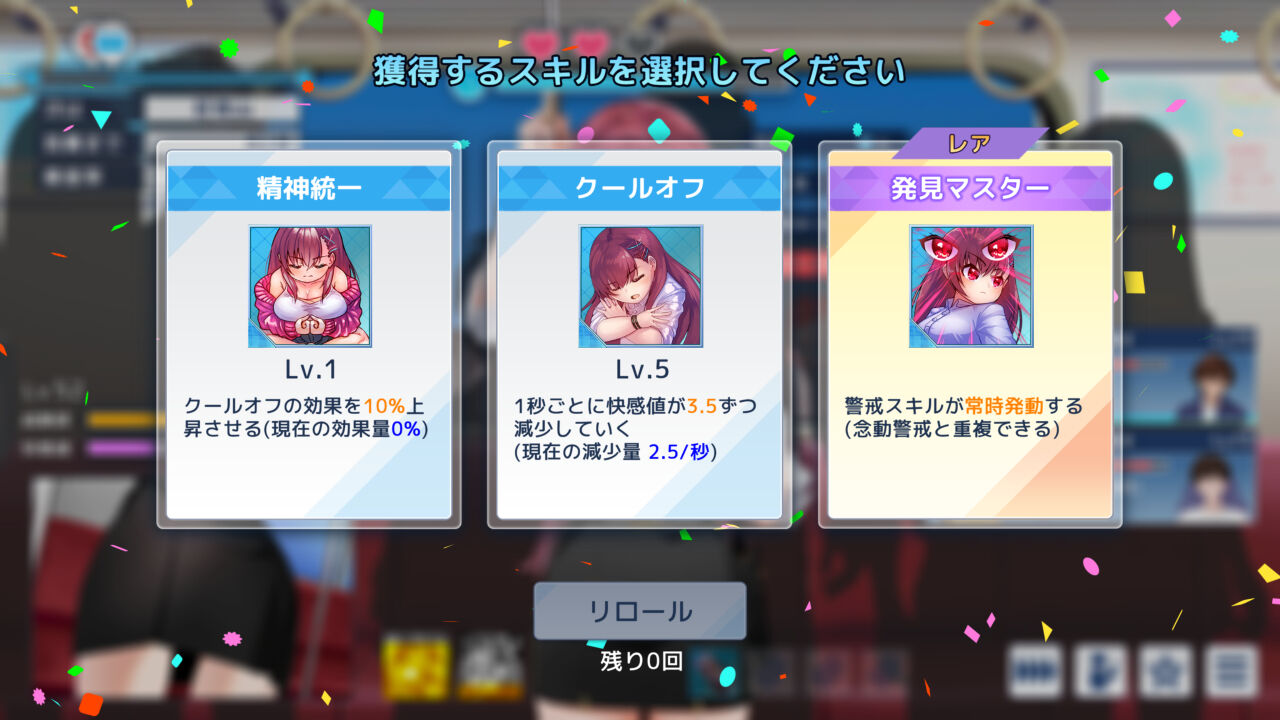This screenshot has height=720, width=1280.
Task: Click the 発見マスター purple title banner
Action: (970, 188)
